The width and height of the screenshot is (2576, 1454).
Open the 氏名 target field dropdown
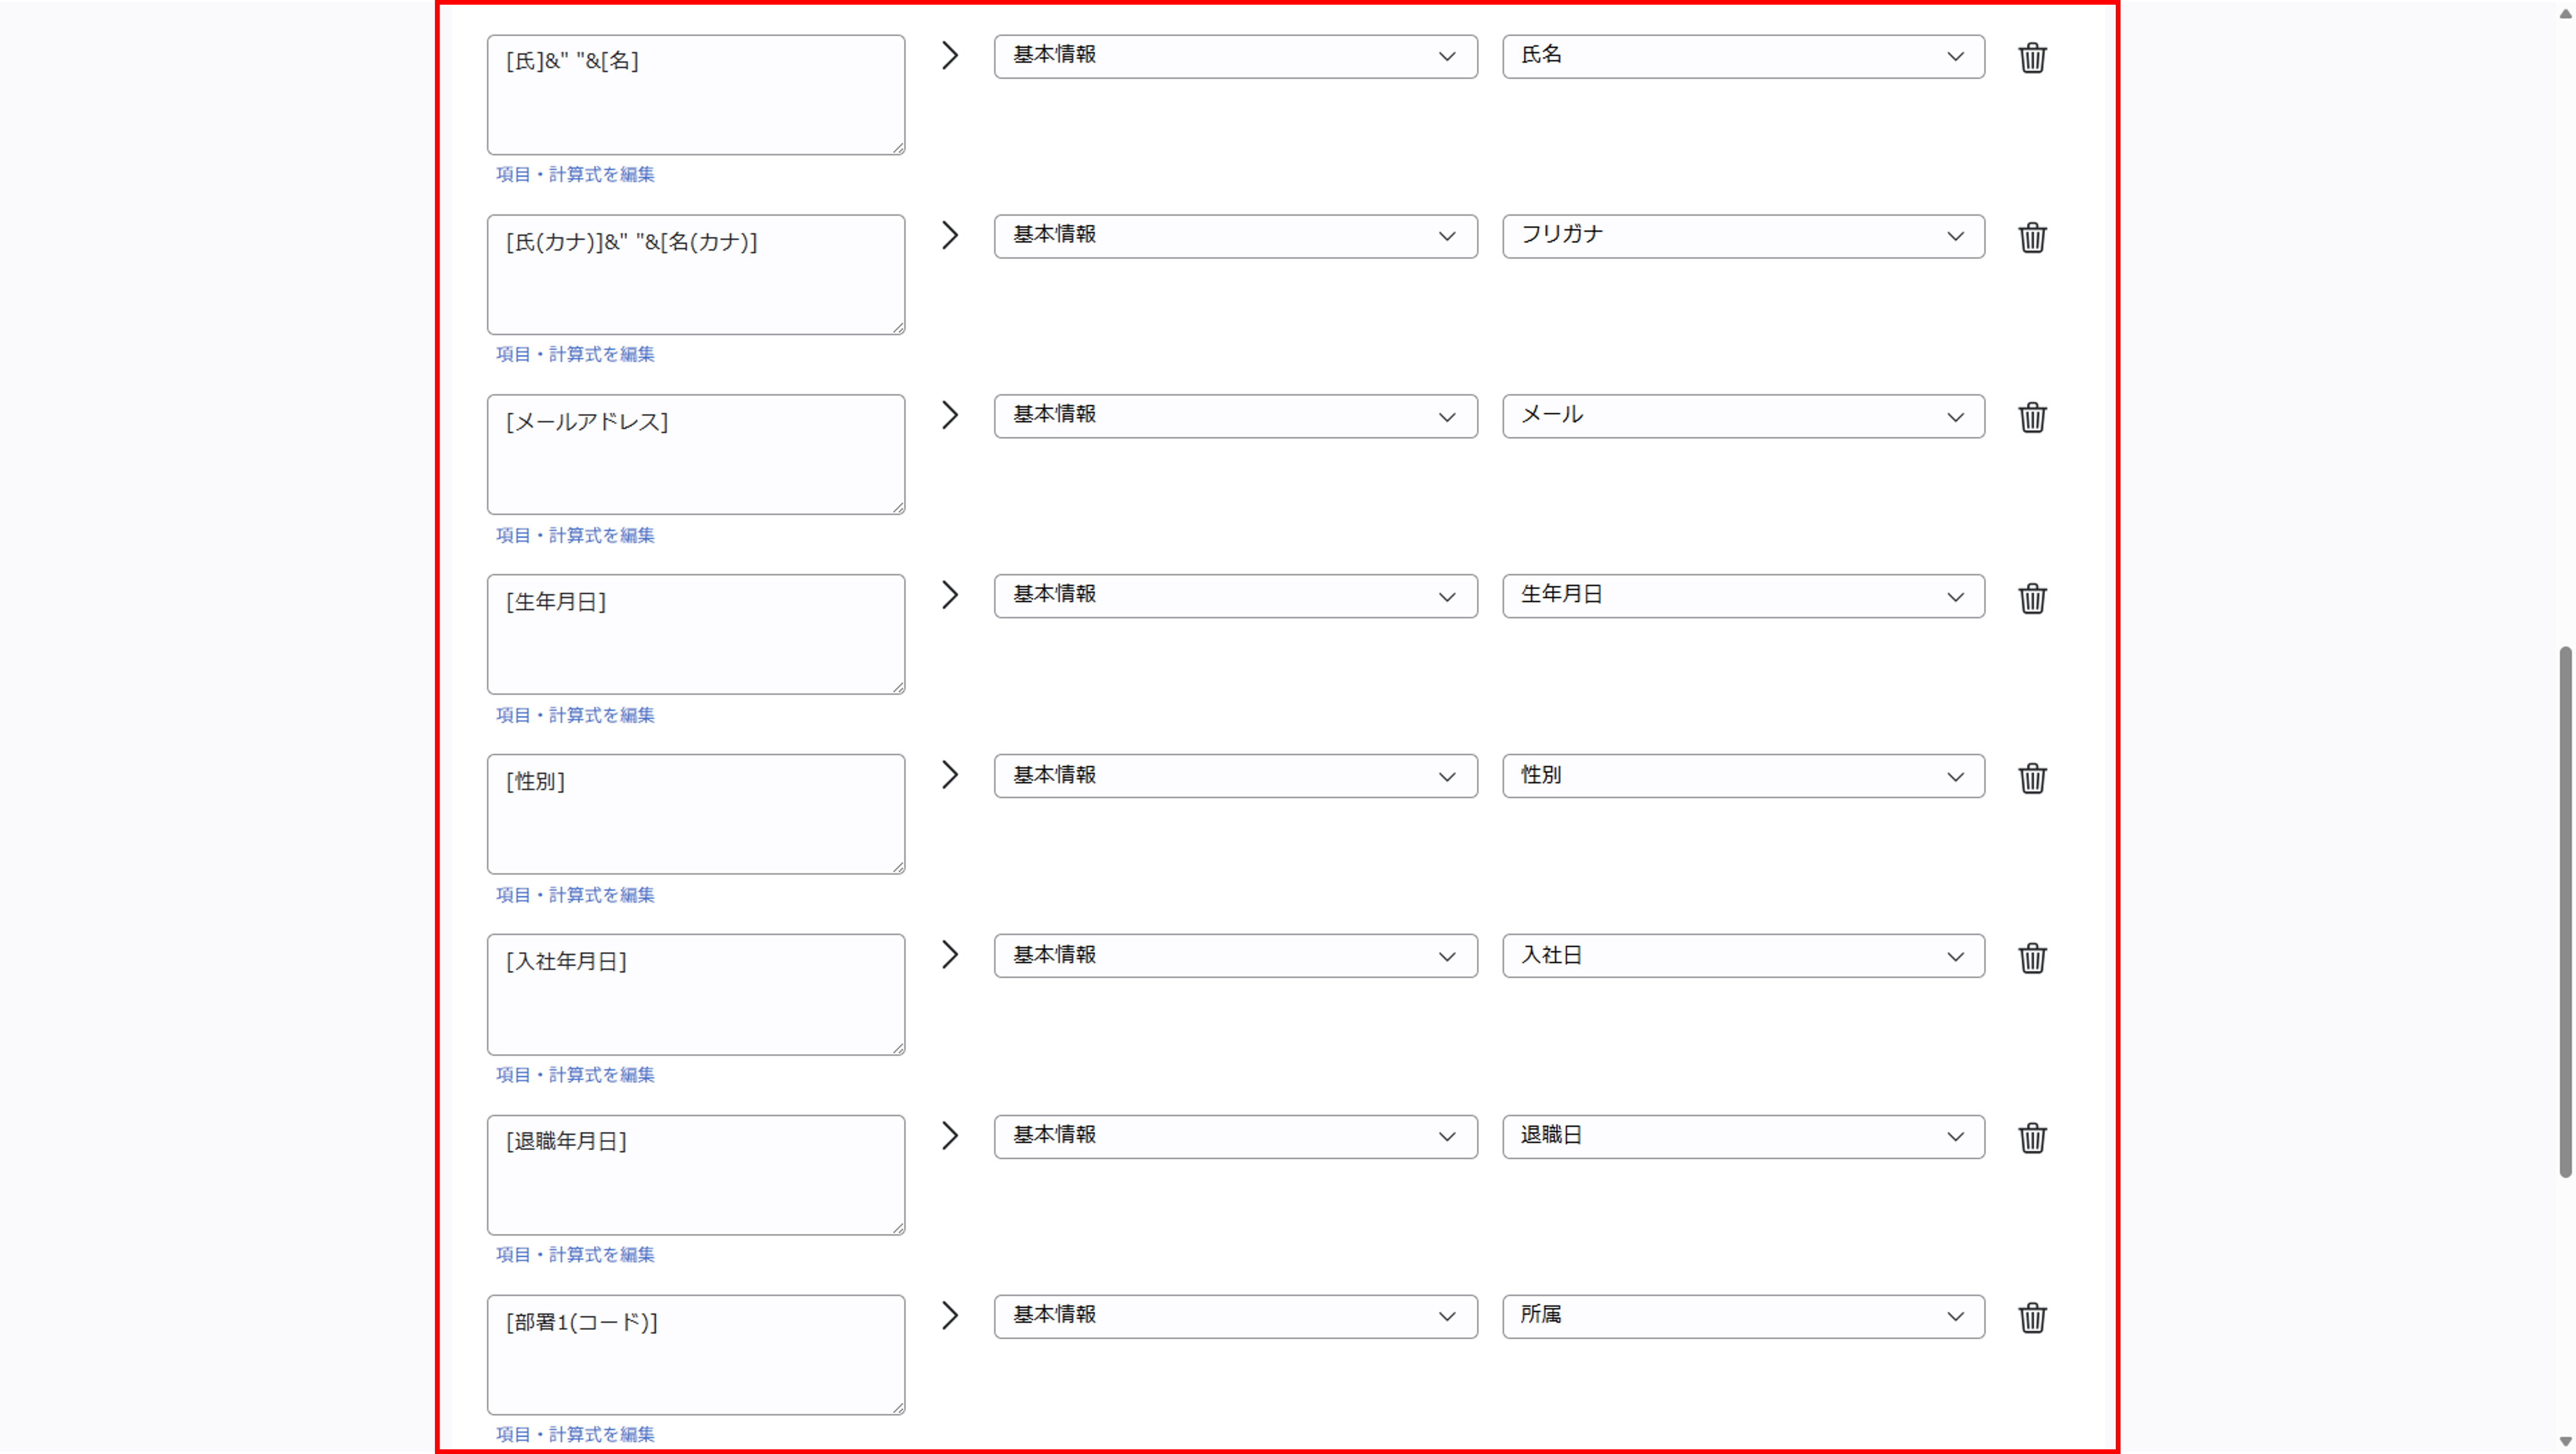pyautogui.click(x=1743, y=56)
